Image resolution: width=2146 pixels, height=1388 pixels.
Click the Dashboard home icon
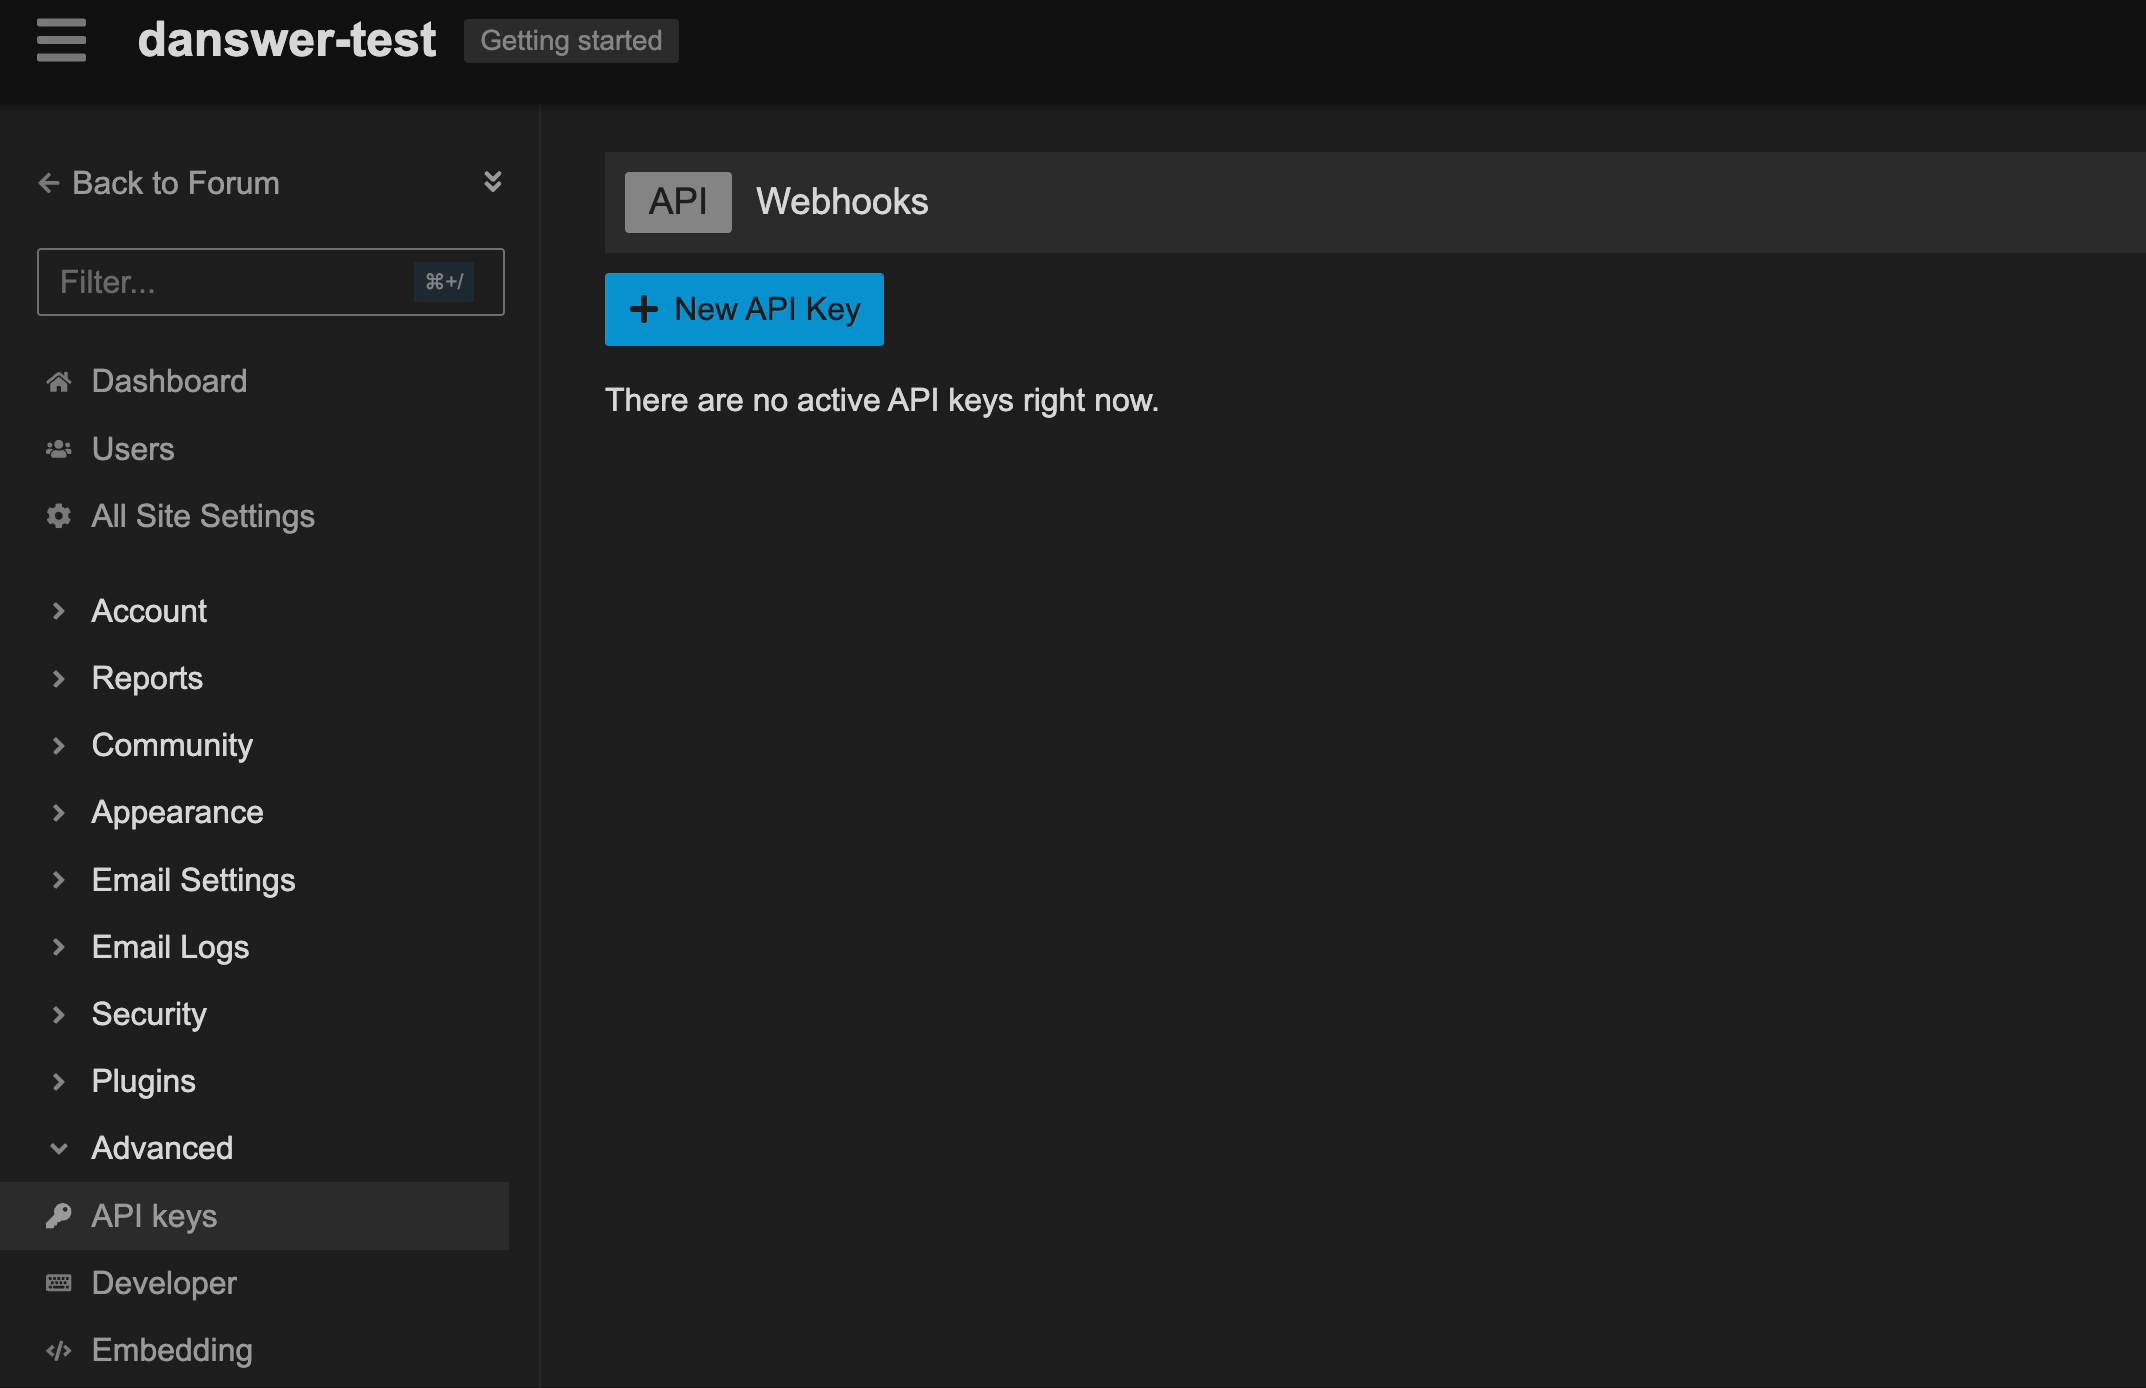pos(58,381)
